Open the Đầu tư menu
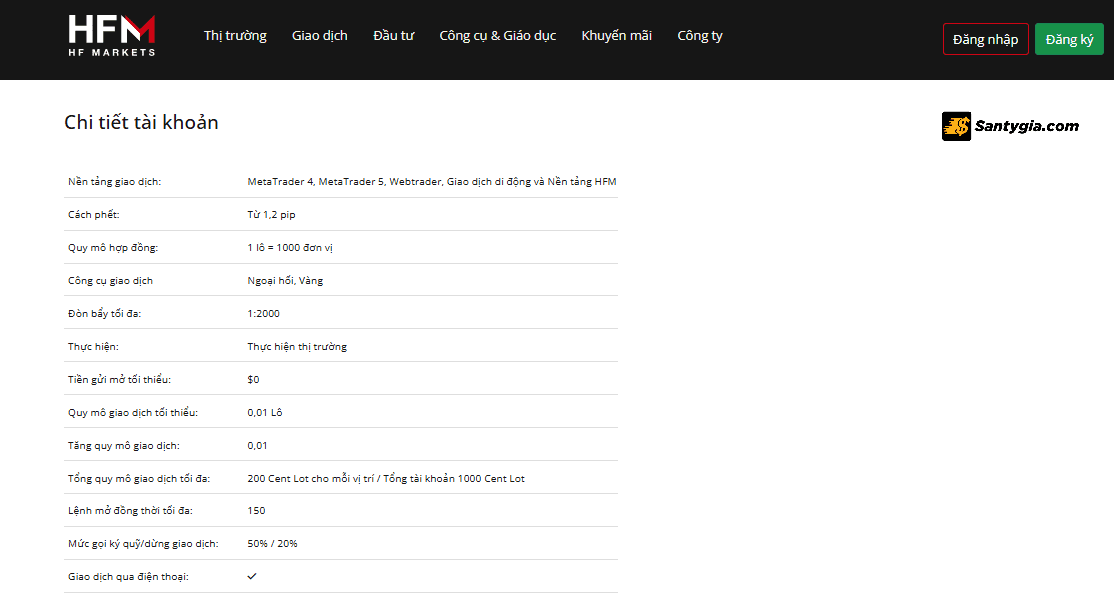The width and height of the screenshot is (1114, 601). pos(394,36)
